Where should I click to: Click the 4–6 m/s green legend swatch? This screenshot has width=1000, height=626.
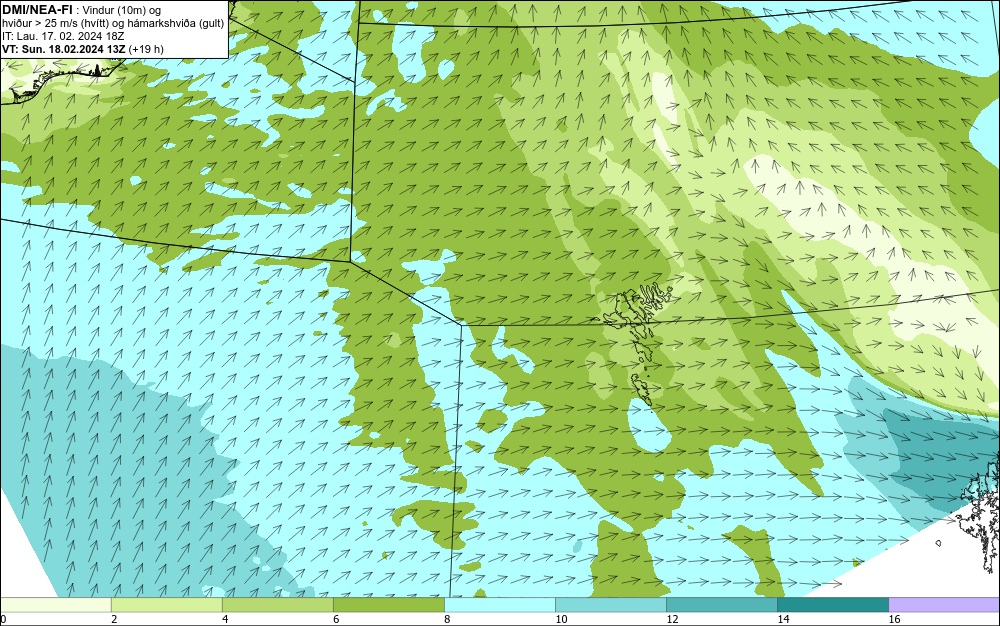point(277,605)
